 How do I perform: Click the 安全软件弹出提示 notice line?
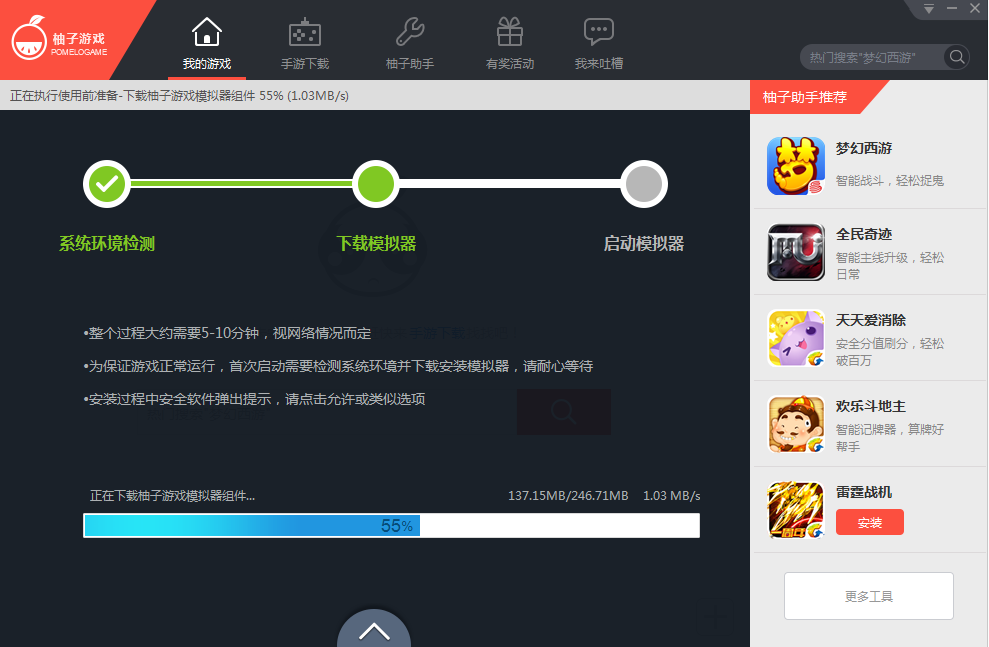254,399
